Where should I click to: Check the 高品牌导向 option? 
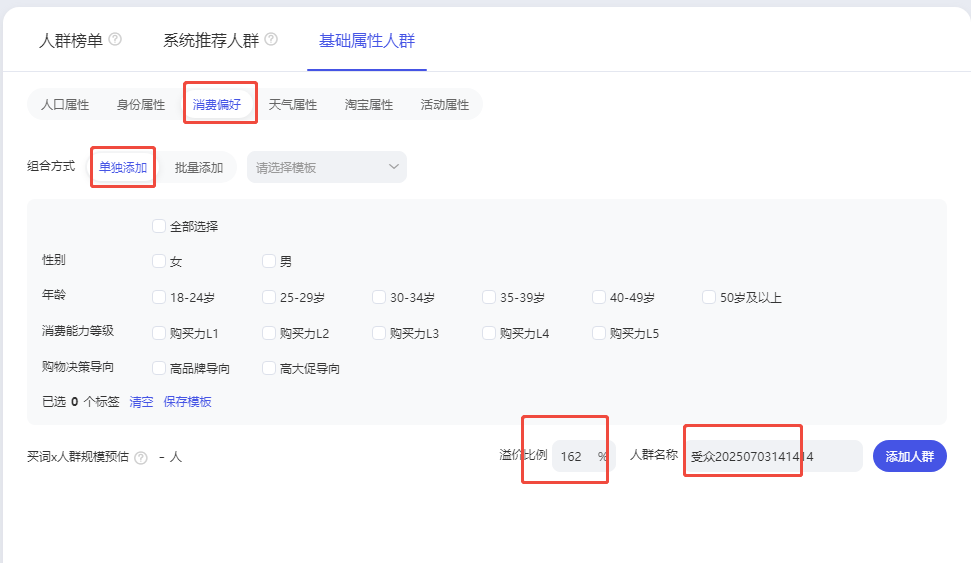159,368
